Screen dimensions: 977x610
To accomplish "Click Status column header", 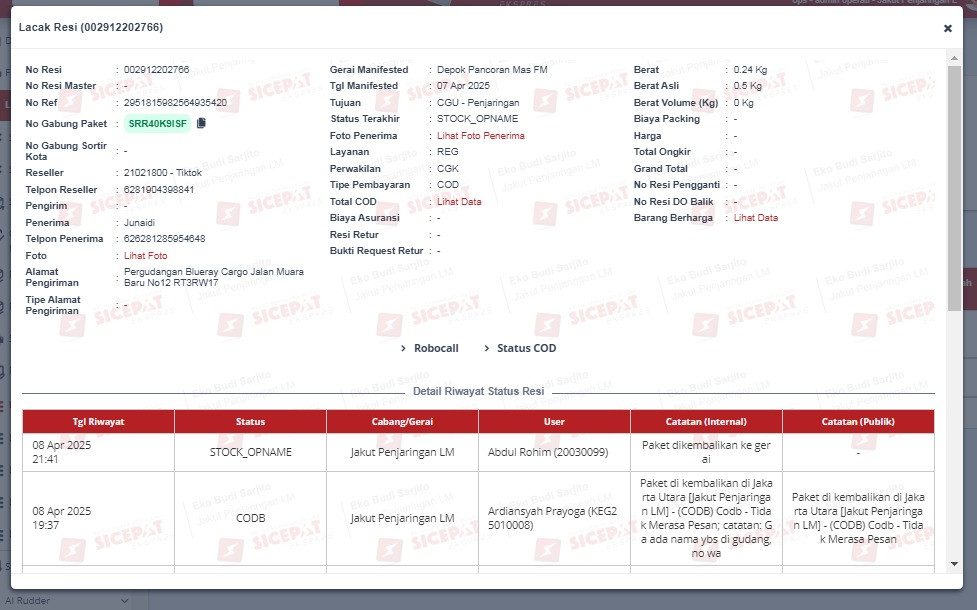I will point(250,422).
